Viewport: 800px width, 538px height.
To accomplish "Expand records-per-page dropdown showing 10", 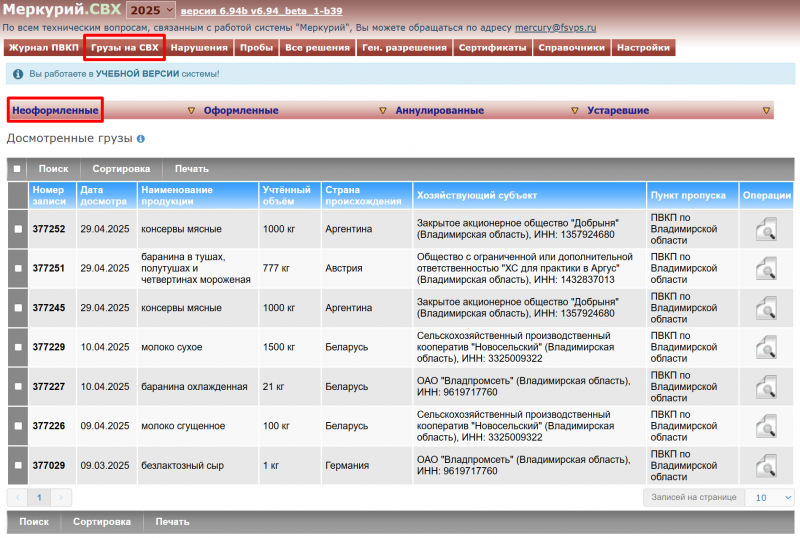I will pyautogui.click(x=773, y=497).
